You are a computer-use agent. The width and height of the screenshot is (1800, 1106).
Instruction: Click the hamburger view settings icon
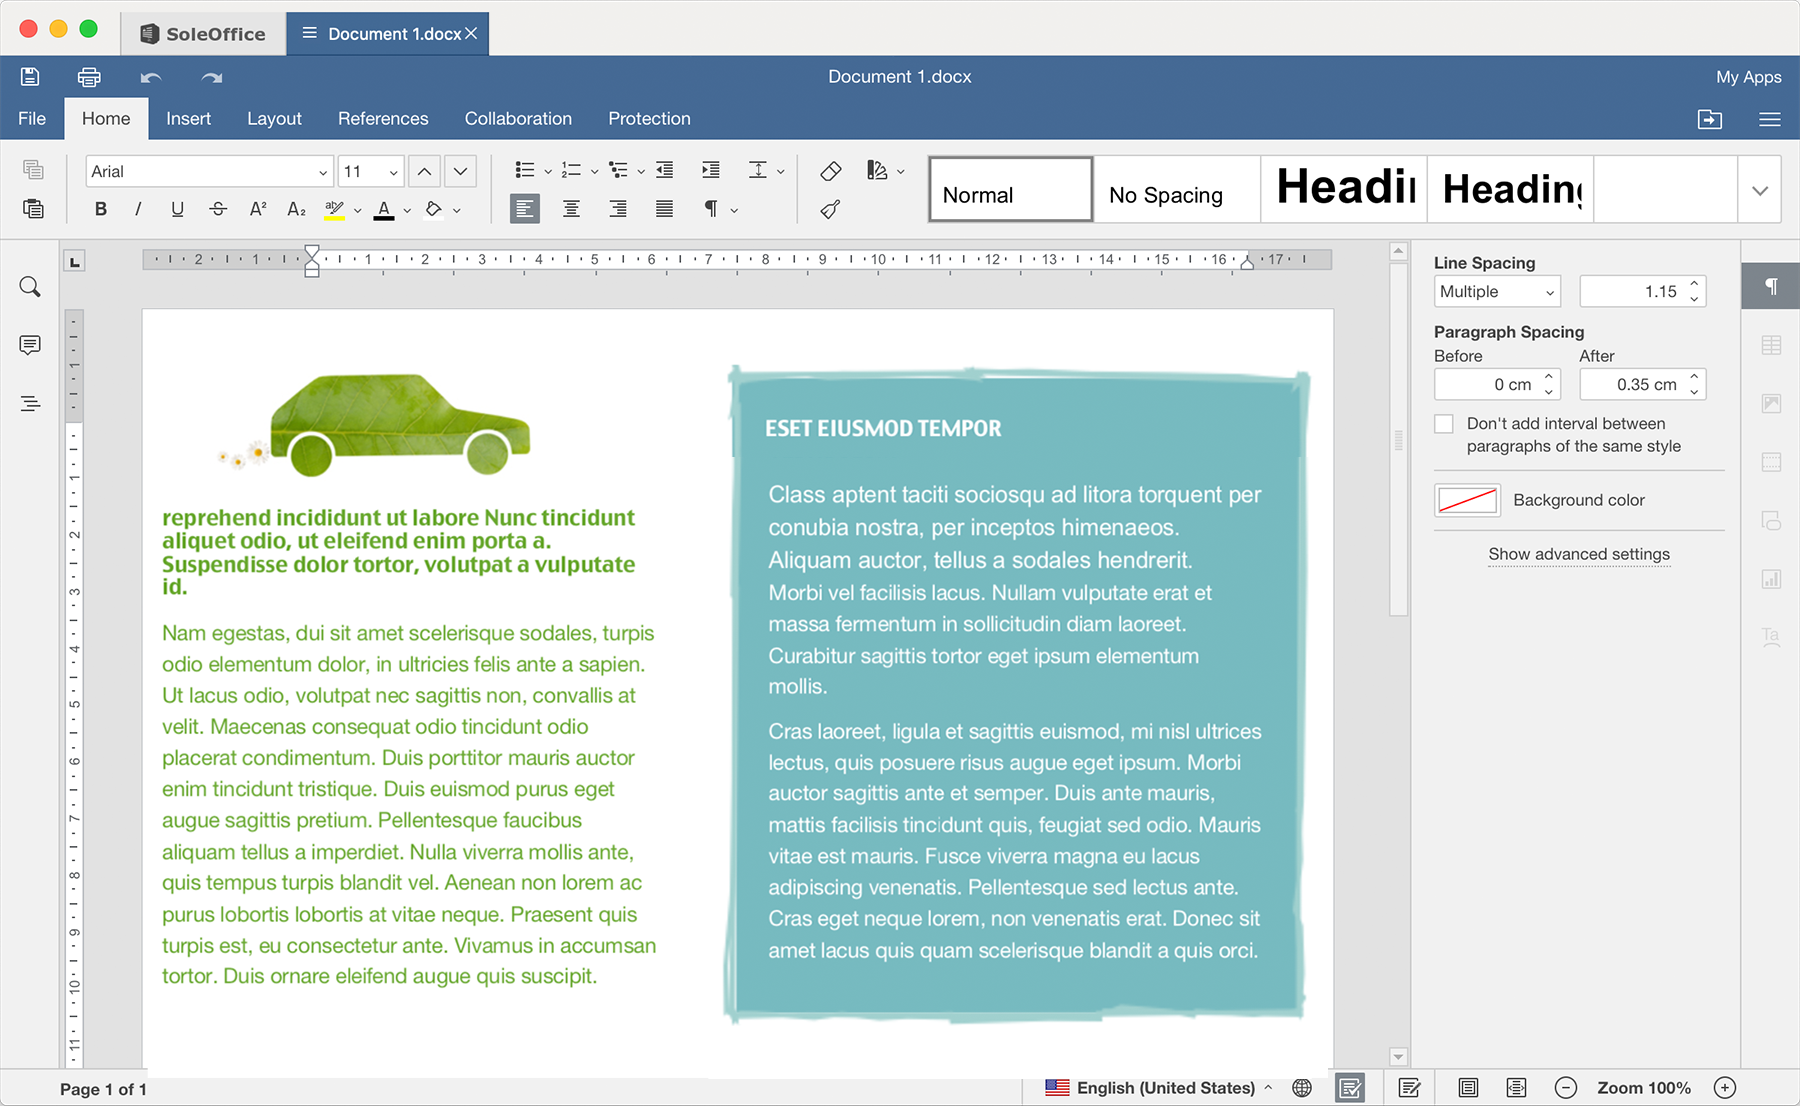coord(1770,119)
